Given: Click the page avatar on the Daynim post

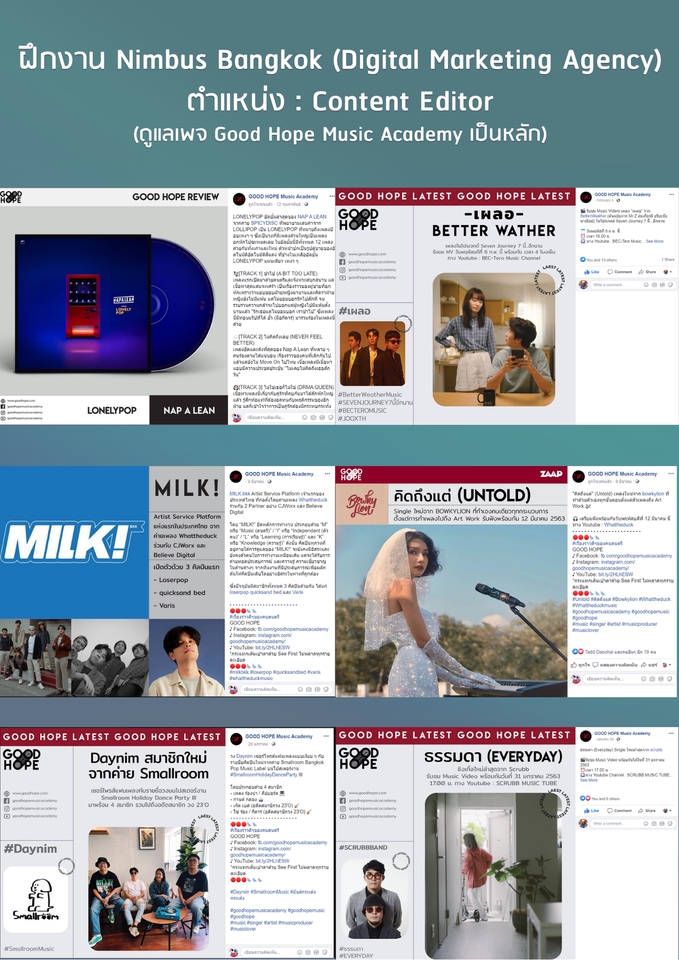Looking at the screenshot, I should pos(236,739).
